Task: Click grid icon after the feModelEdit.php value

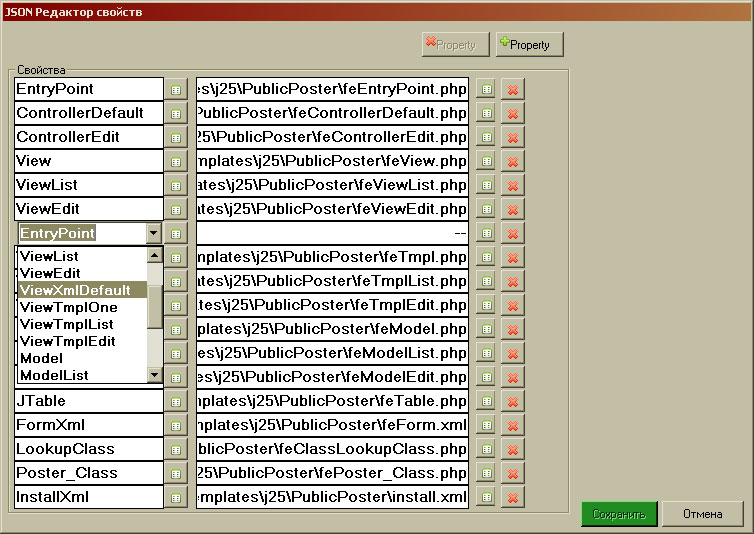Action: pyautogui.click(x=487, y=378)
